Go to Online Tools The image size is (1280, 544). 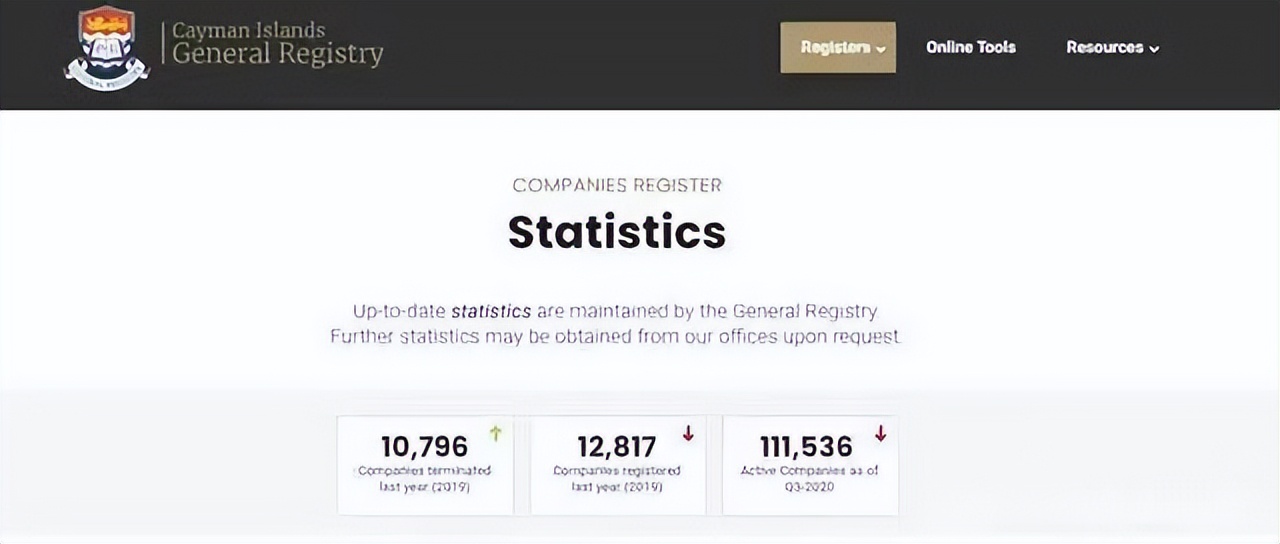970,47
